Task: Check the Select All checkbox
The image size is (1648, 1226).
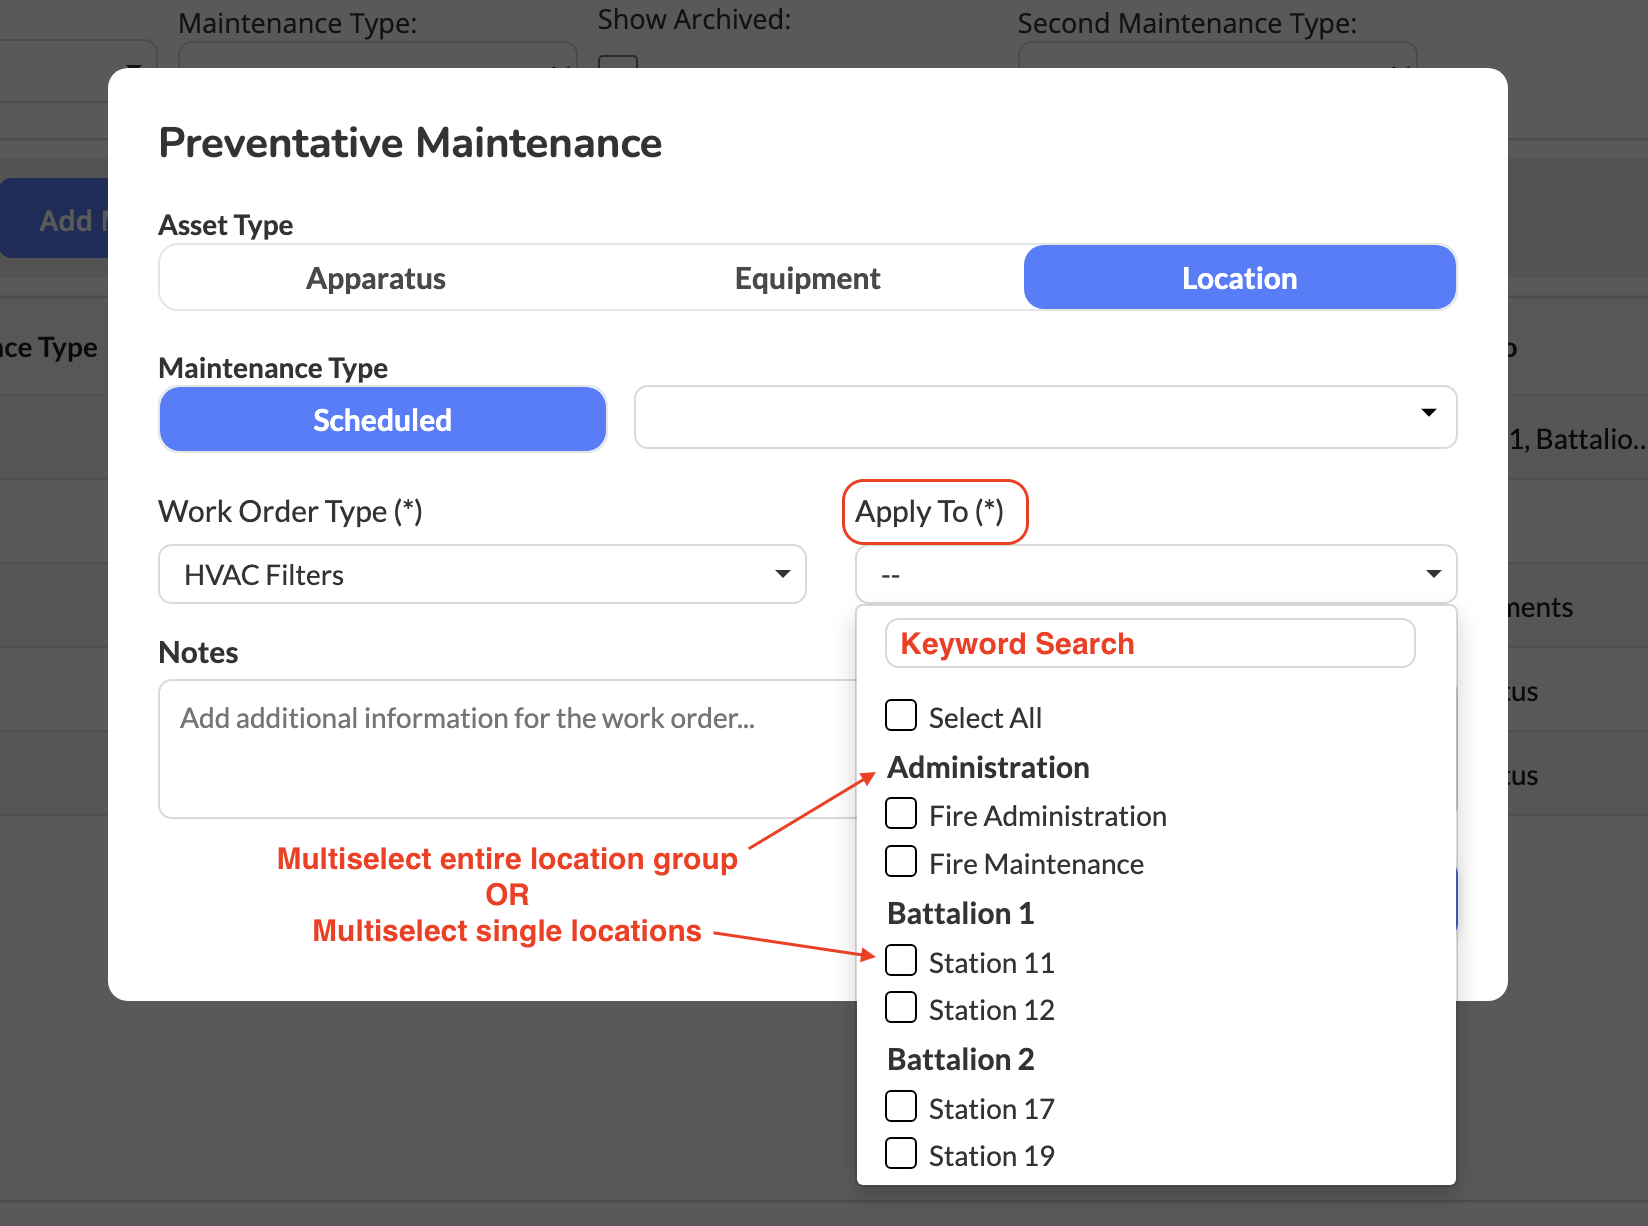Action: click(901, 716)
